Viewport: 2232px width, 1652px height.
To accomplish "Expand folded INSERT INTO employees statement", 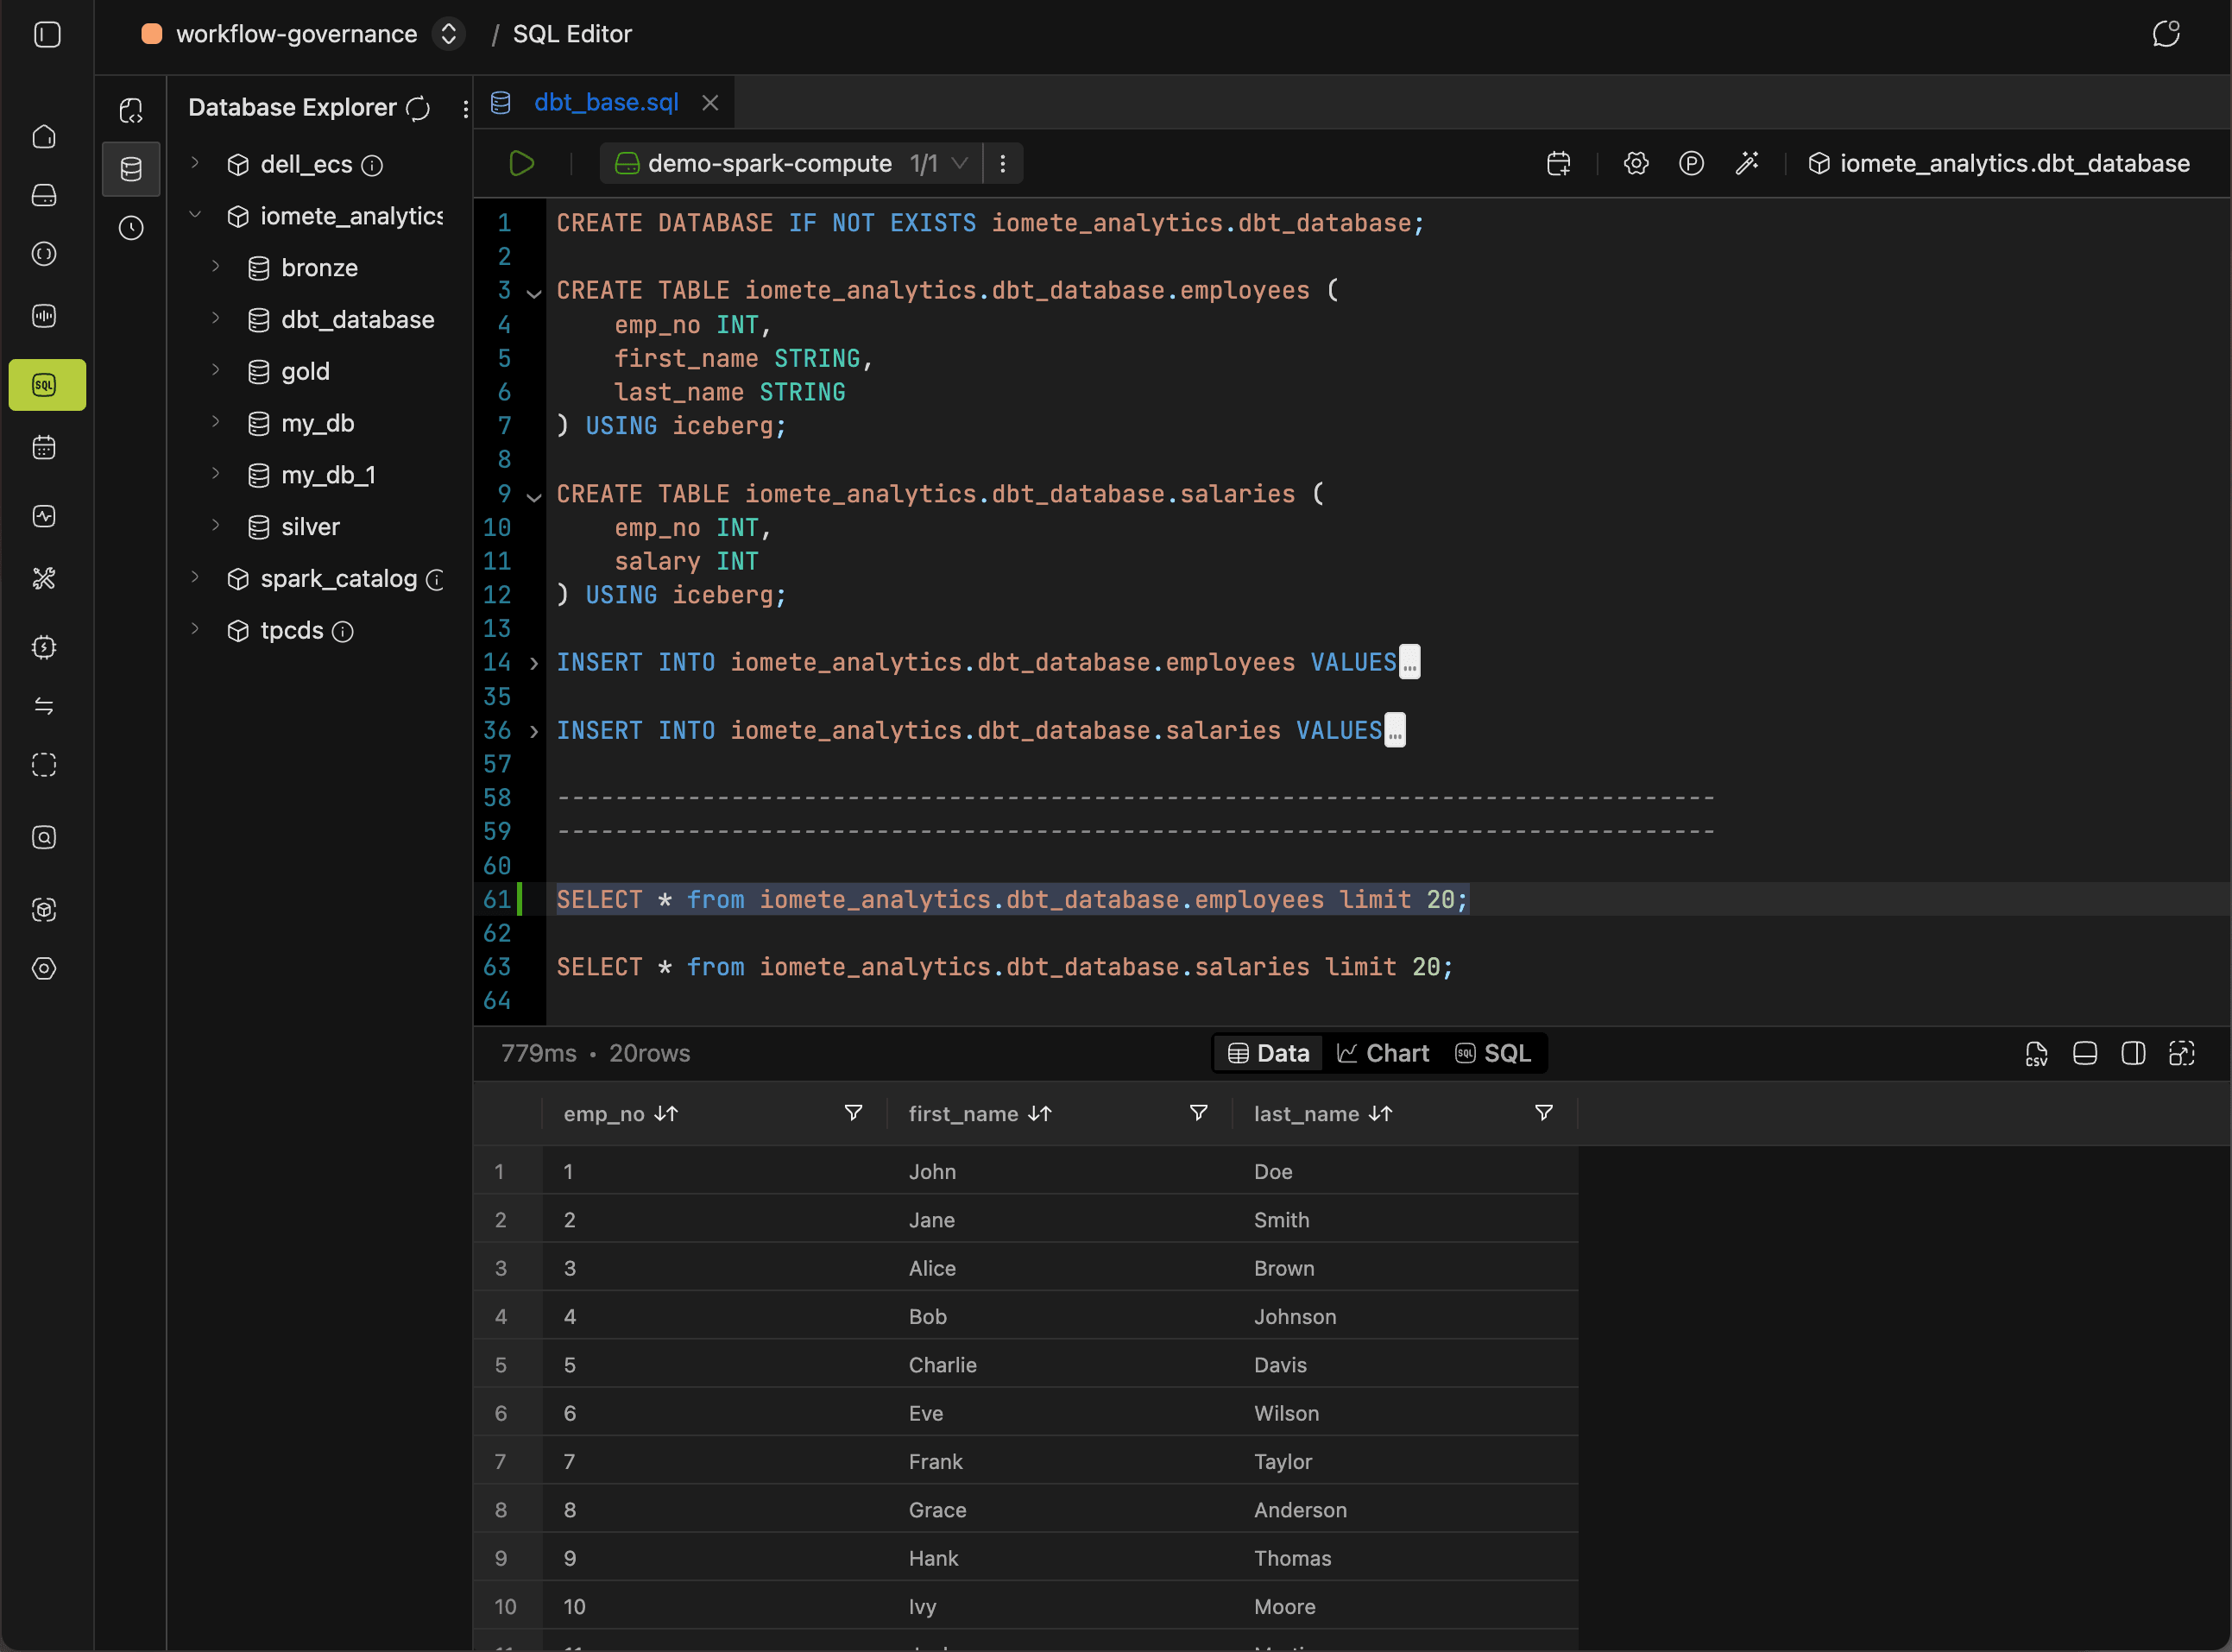I will tap(534, 663).
